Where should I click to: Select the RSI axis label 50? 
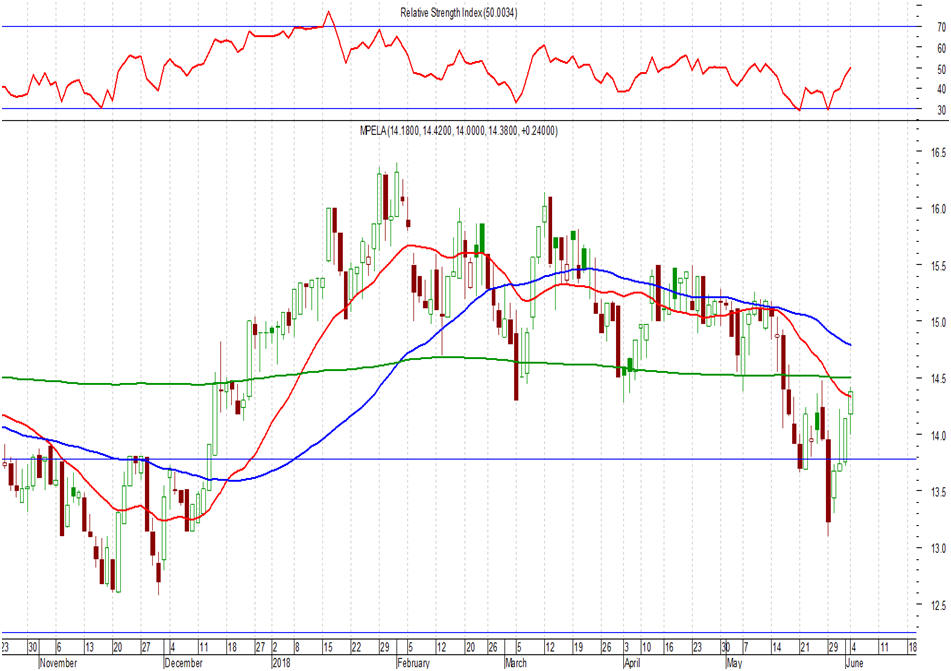(x=941, y=69)
